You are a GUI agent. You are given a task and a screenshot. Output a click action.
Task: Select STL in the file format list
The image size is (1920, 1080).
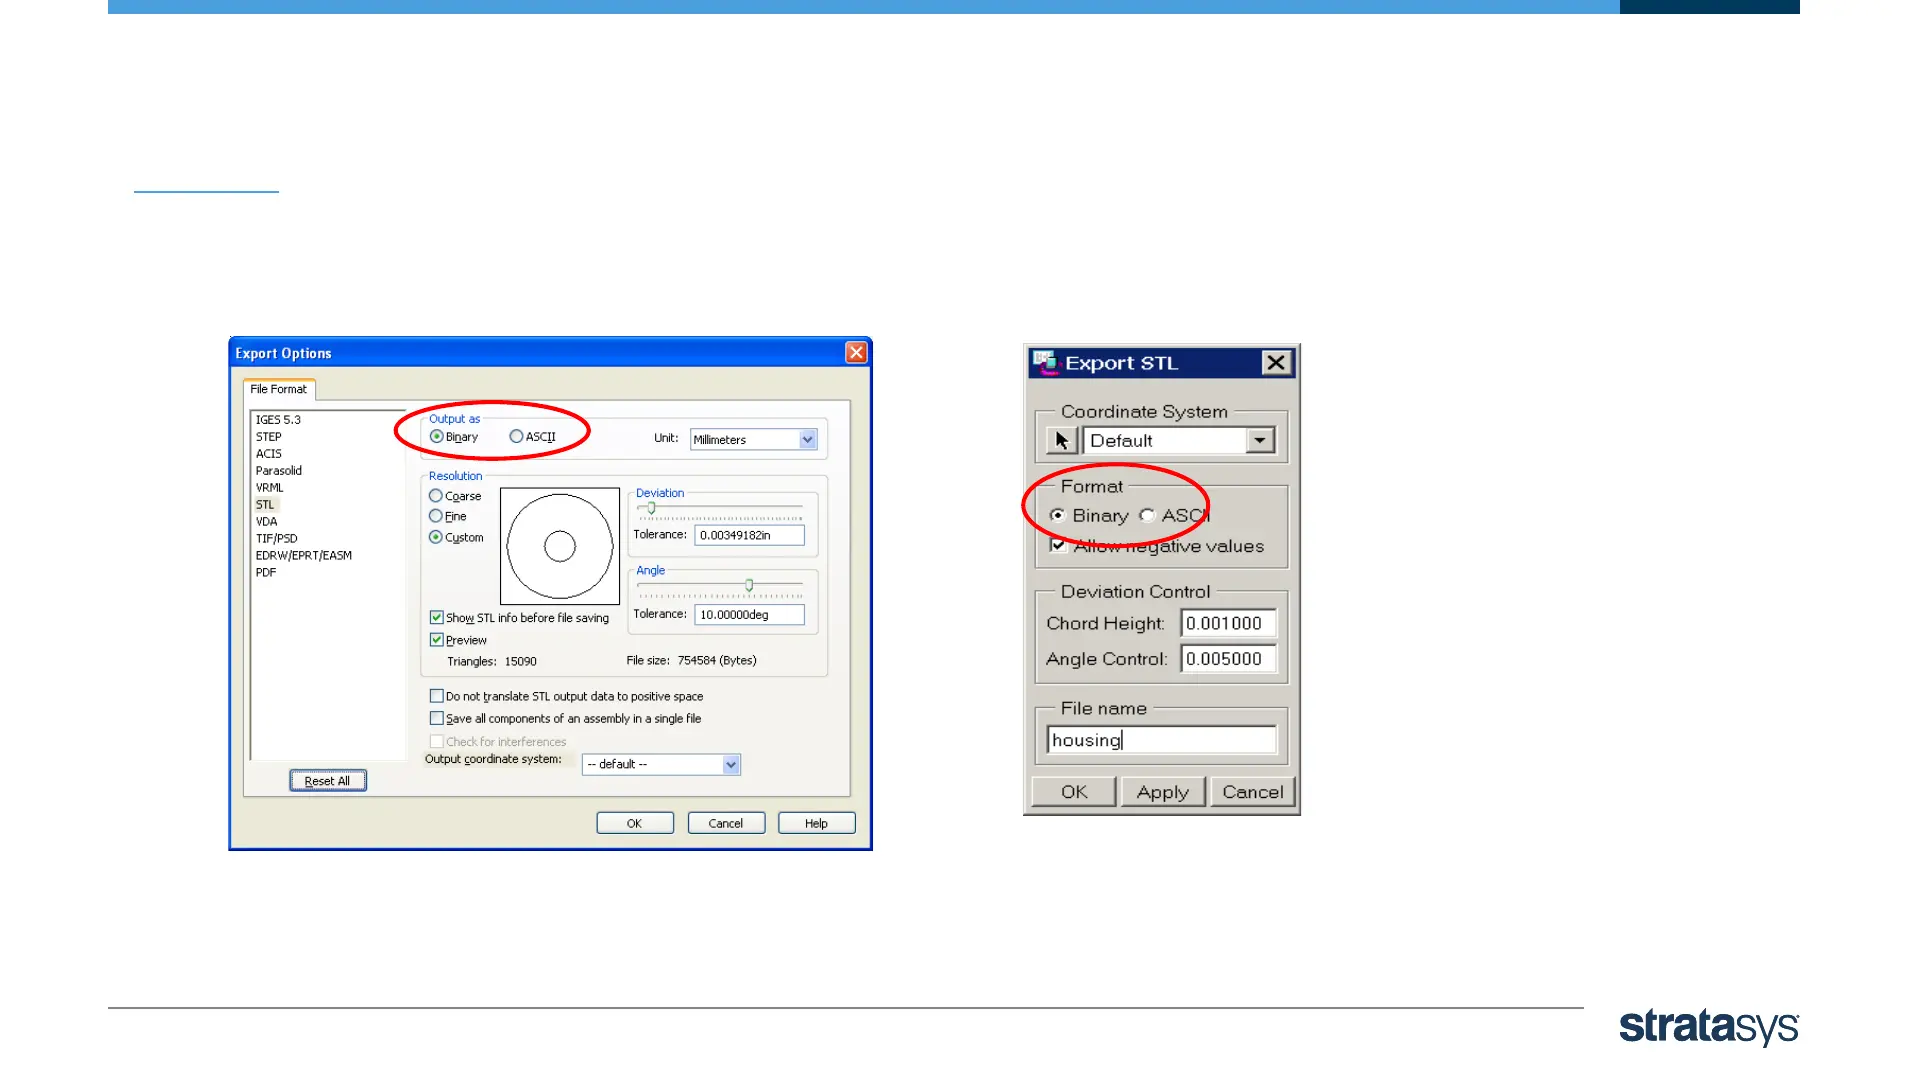click(x=265, y=505)
